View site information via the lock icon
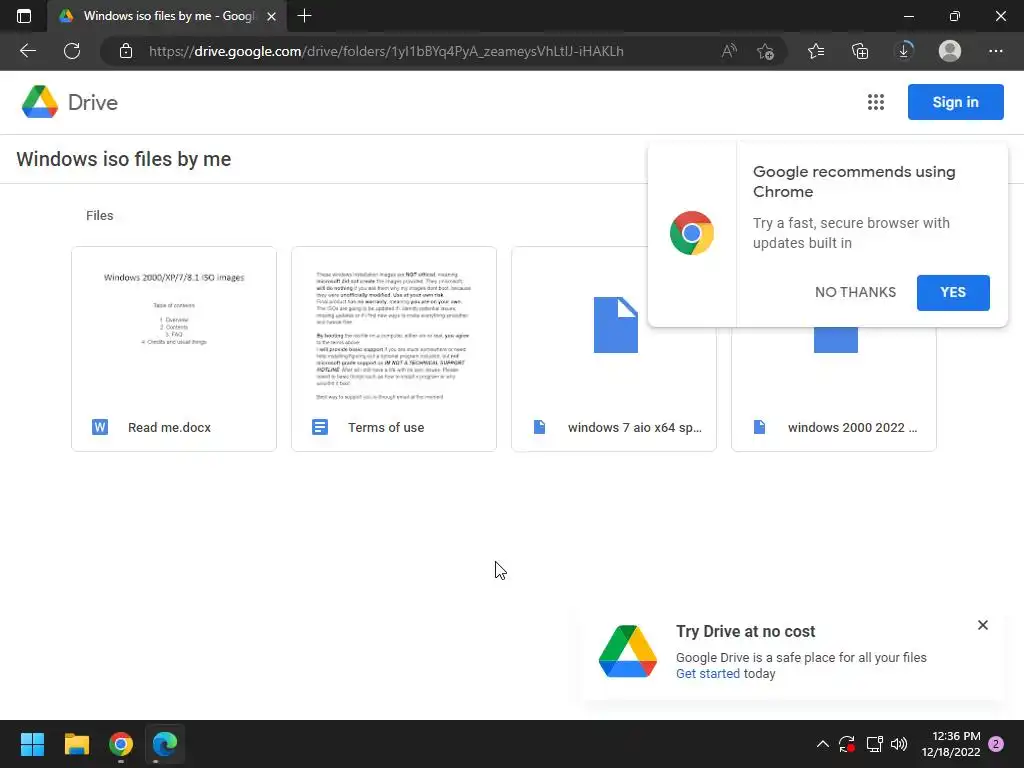 (x=126, y=51)
